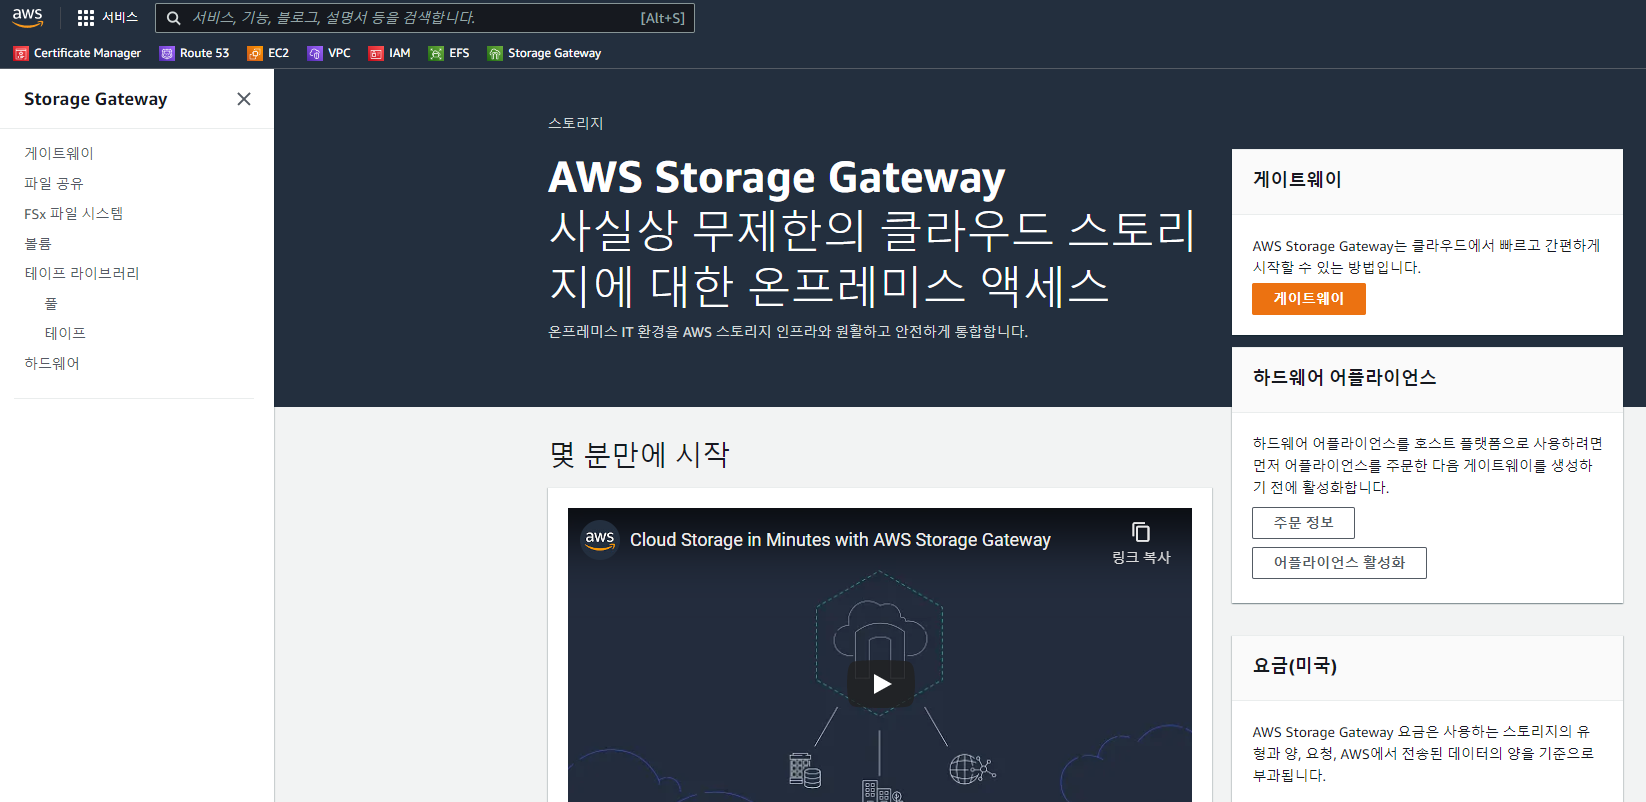The image size is (1646, 802).
Task: Open 파일 공유 in the side navigation
Action: [x=54, y=183]
